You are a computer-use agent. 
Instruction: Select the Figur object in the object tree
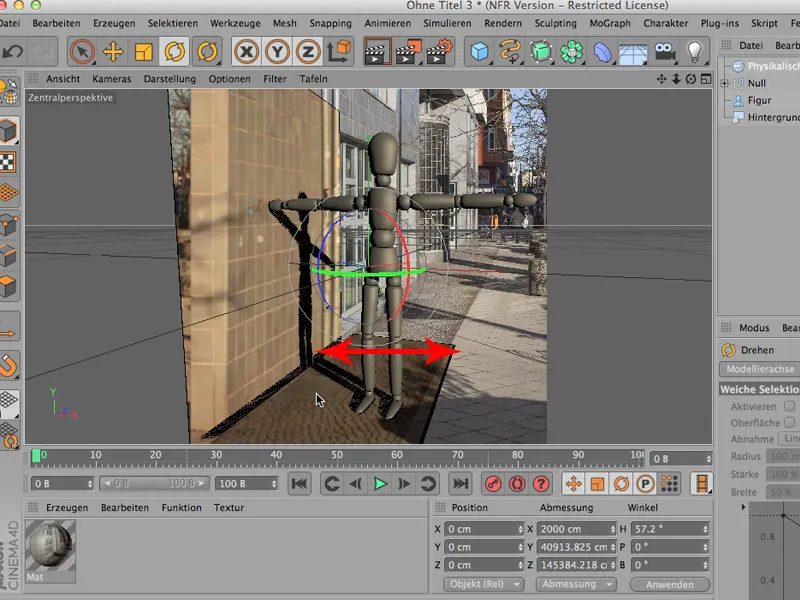point(759,101)
